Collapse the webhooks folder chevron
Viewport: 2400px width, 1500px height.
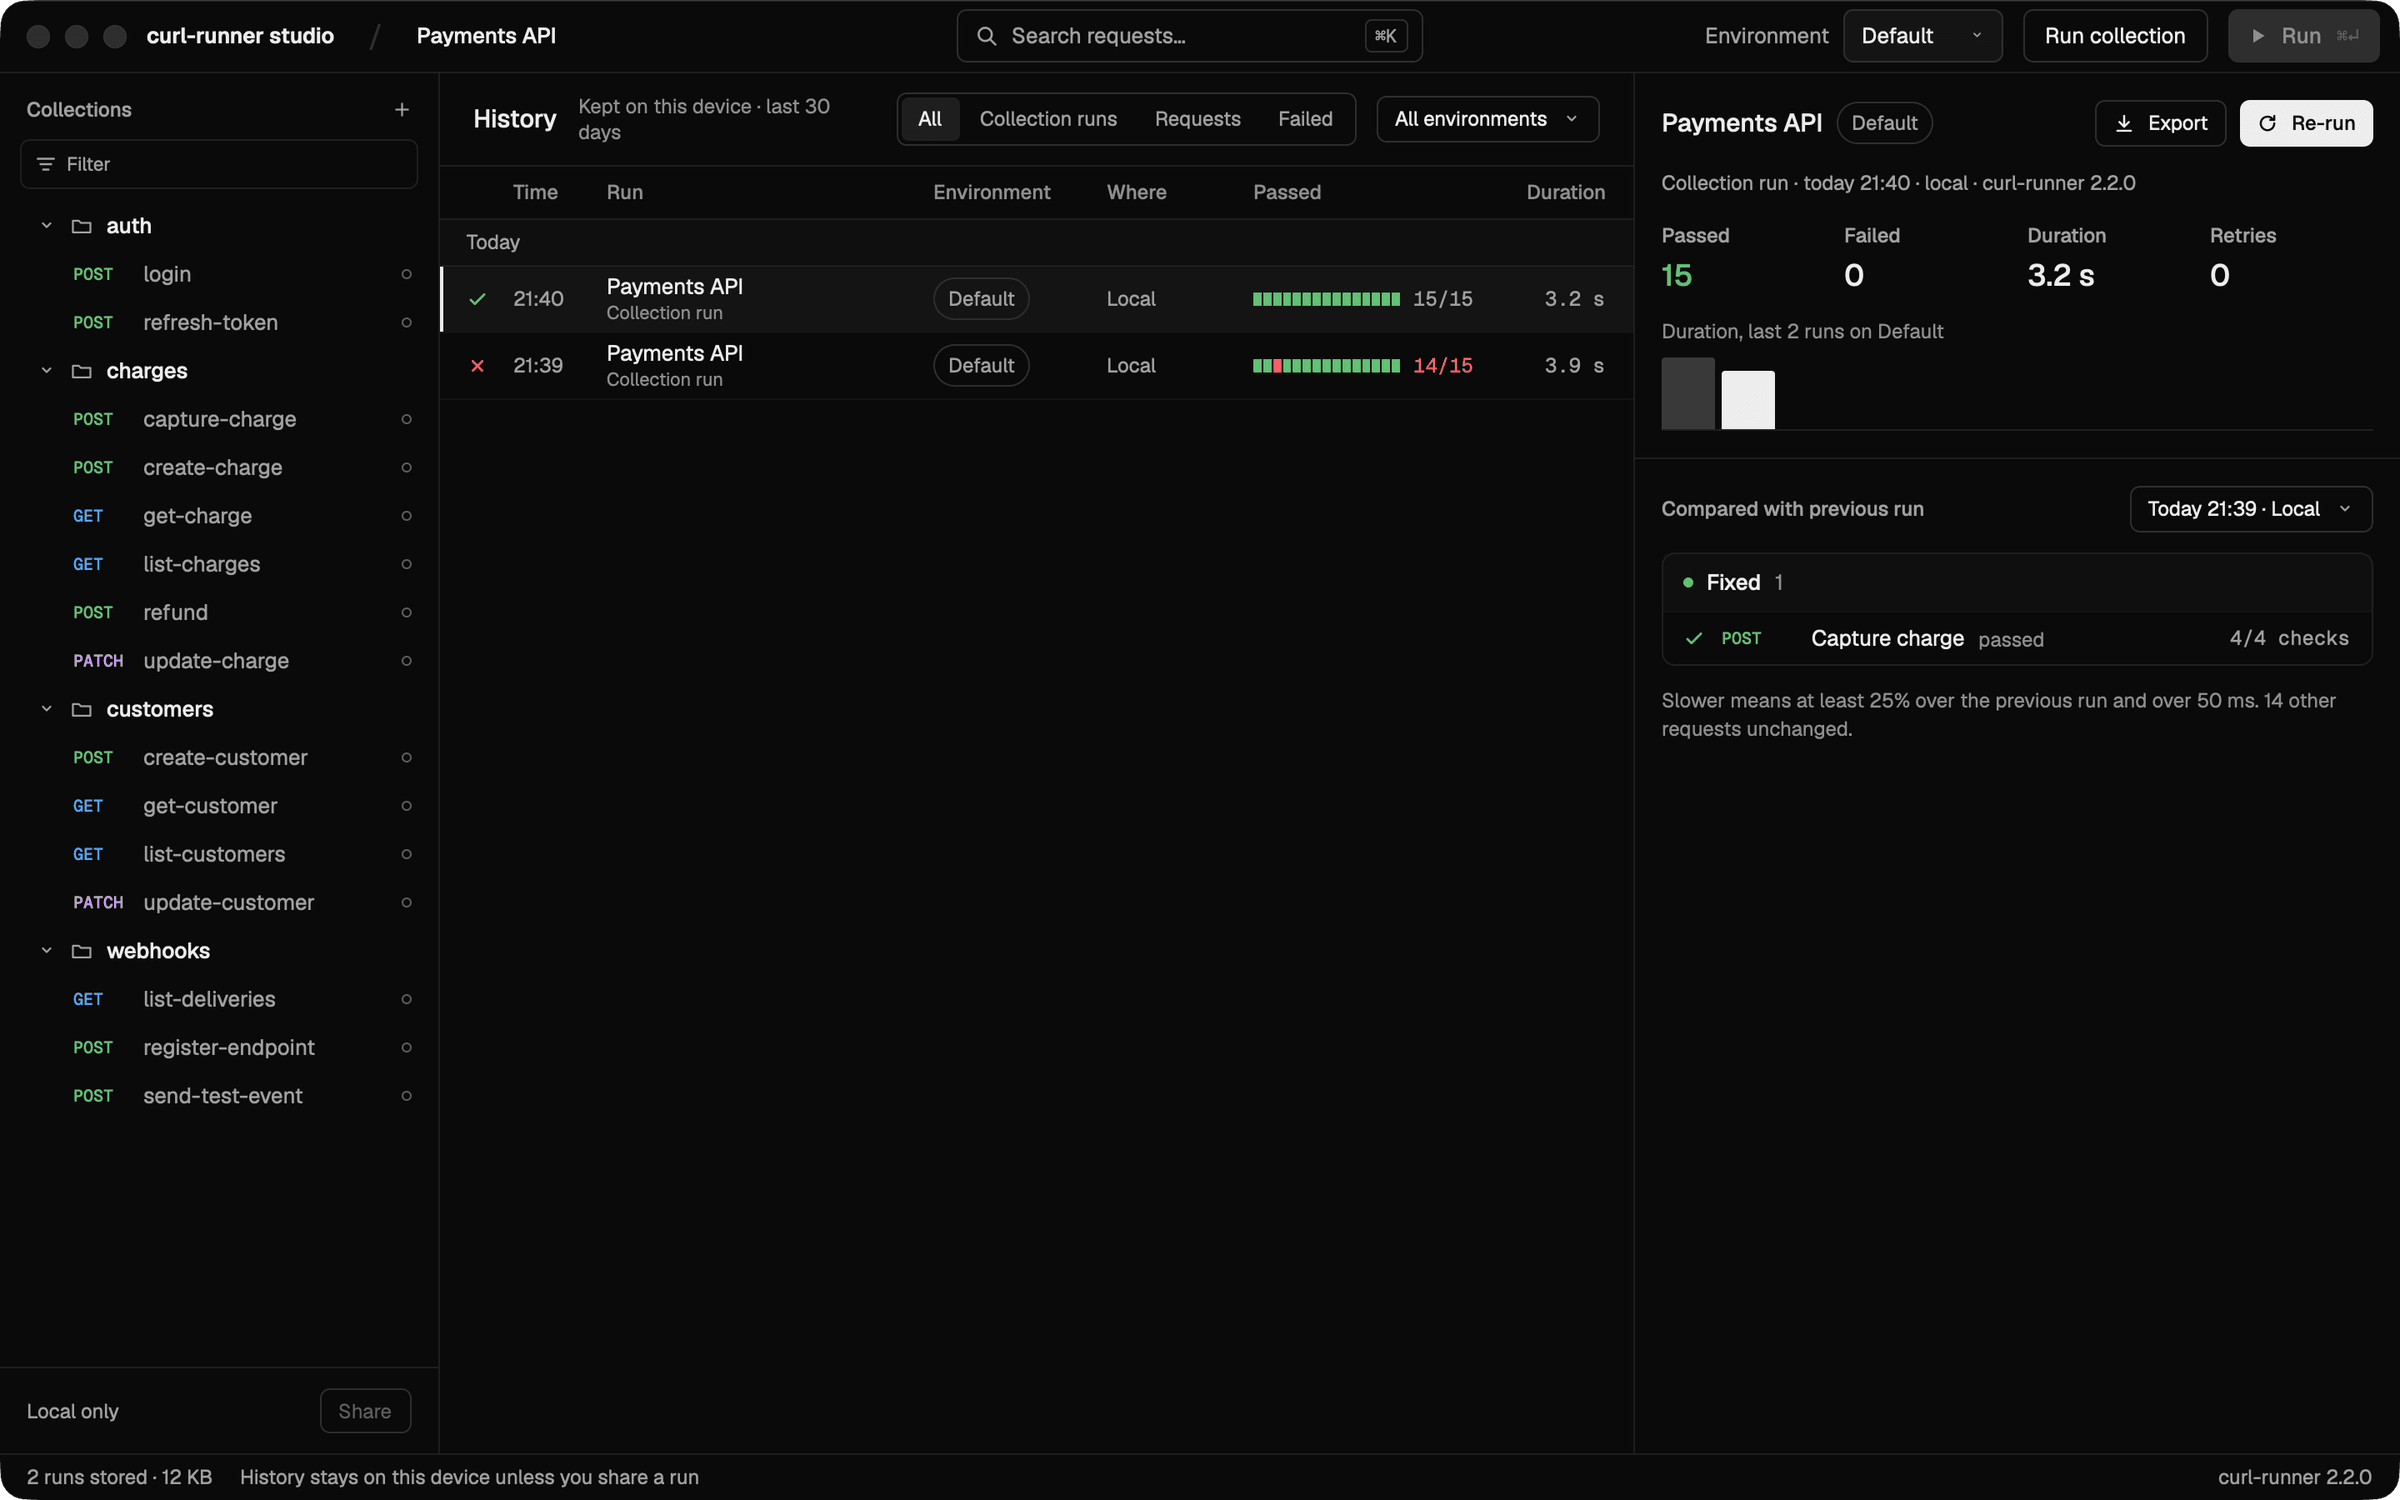[46, 951]
